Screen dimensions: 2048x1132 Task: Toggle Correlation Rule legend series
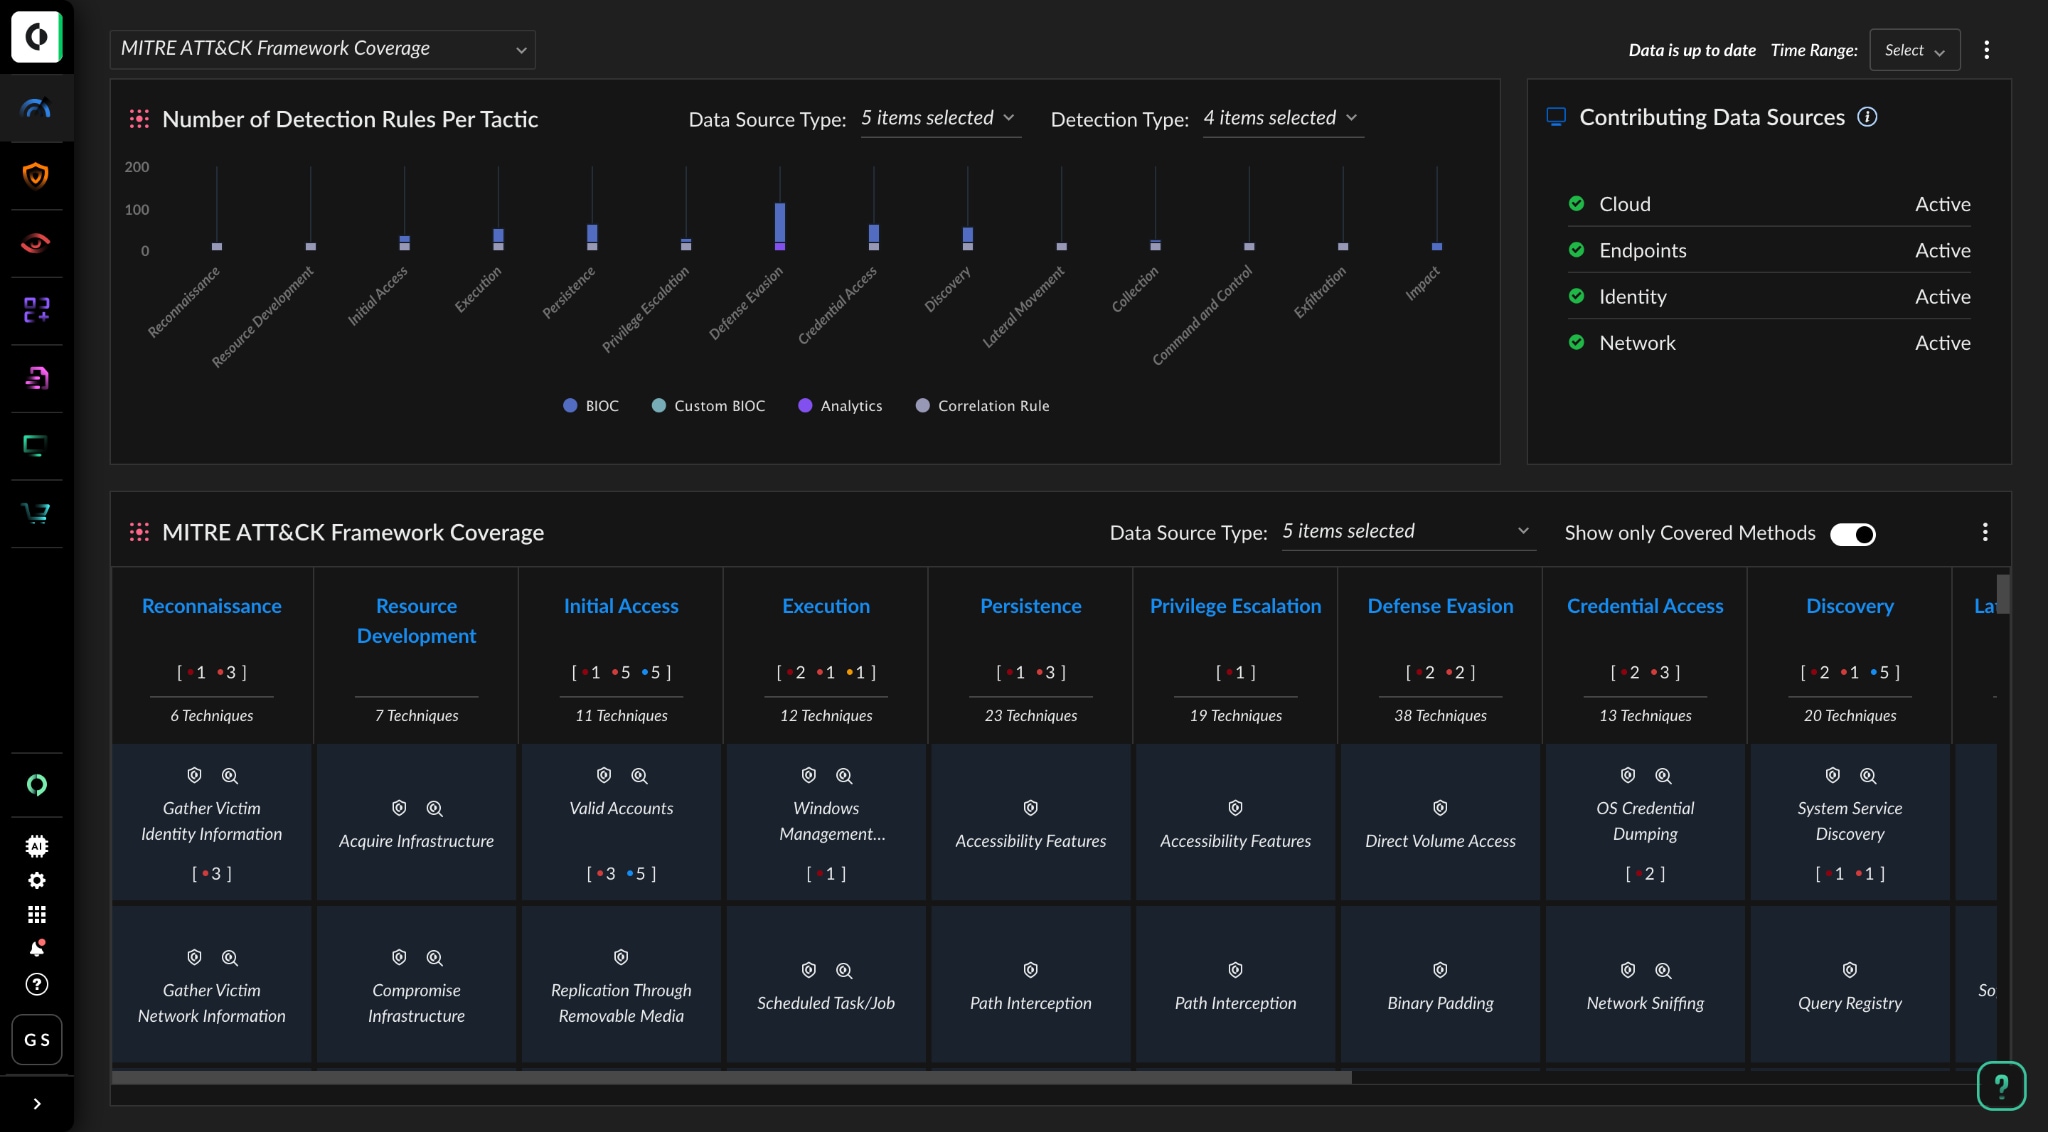click(x=983, y=406)
